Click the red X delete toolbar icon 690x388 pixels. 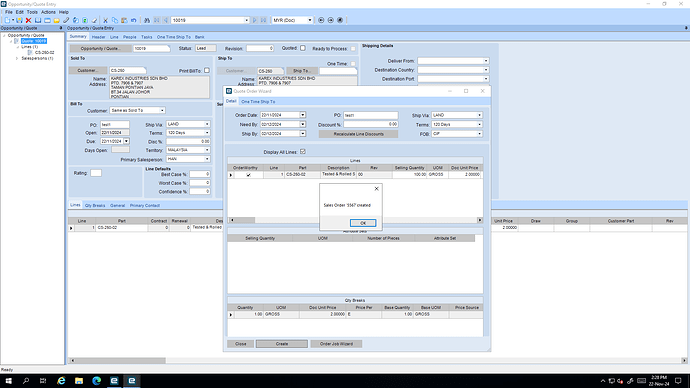(28, 20)
